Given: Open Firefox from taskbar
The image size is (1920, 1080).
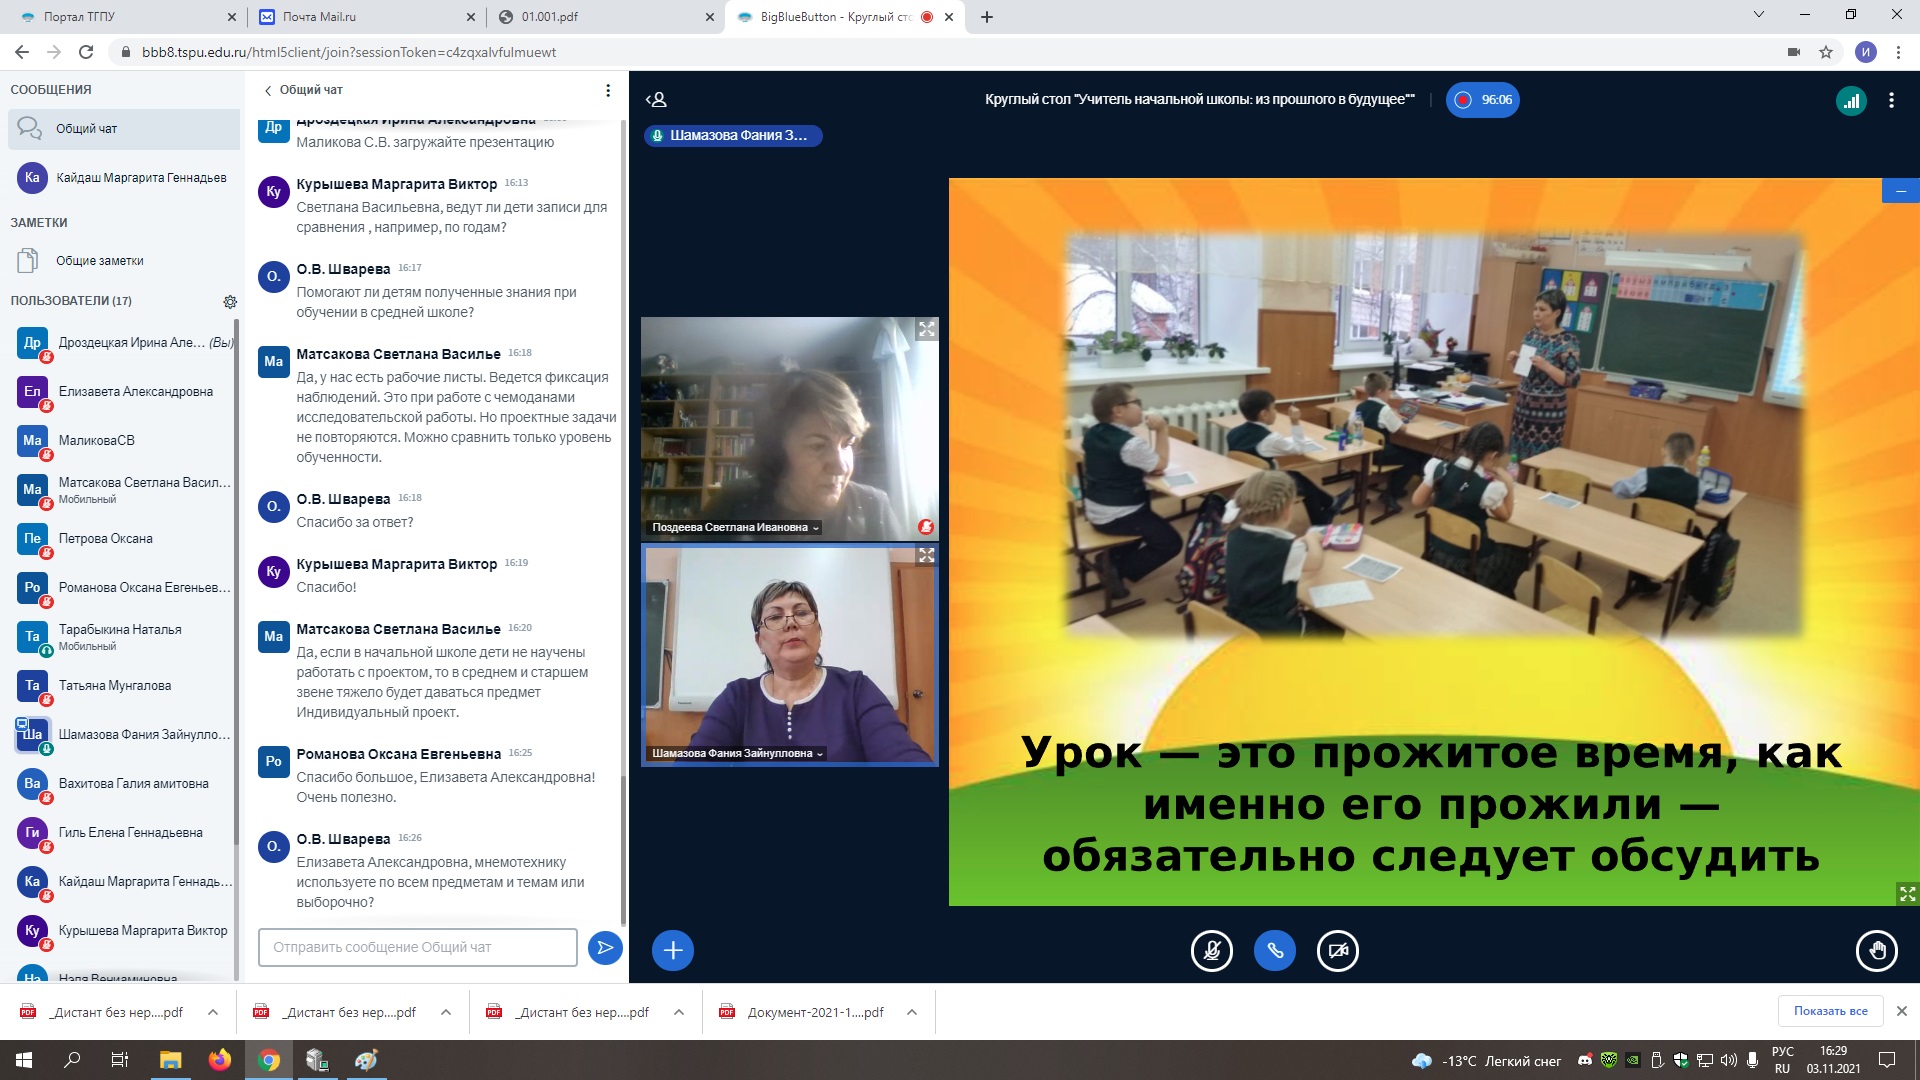Looking at the screenshot, I should (219, 1060).
